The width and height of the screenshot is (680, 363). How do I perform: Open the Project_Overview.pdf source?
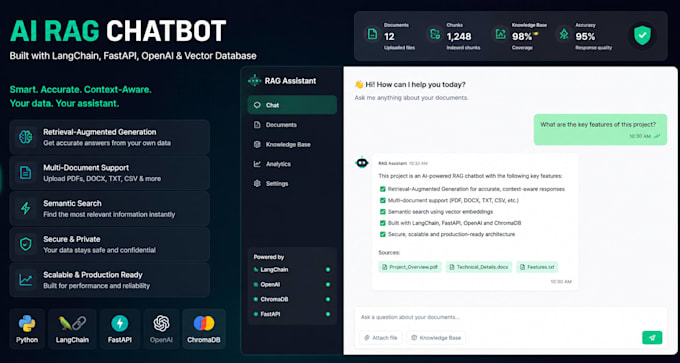click(410, 267)
